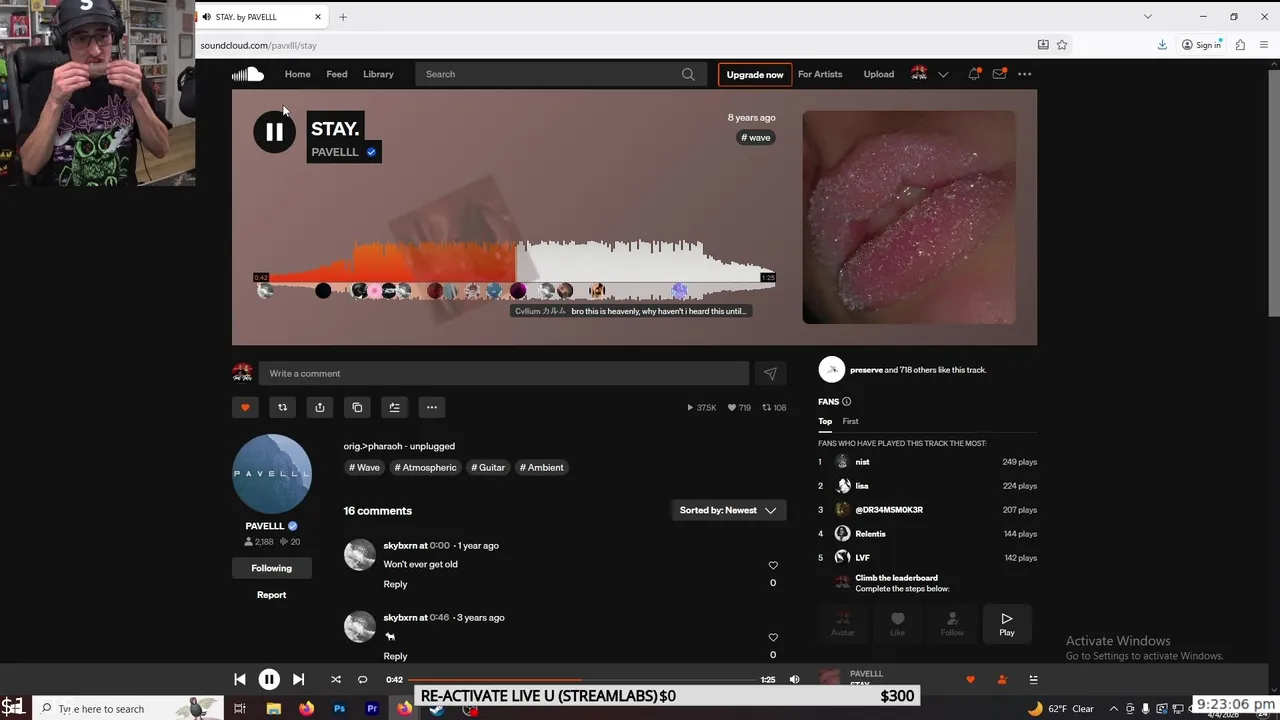
Task: Open the Next up queue icon
Action: point(1033,680)
